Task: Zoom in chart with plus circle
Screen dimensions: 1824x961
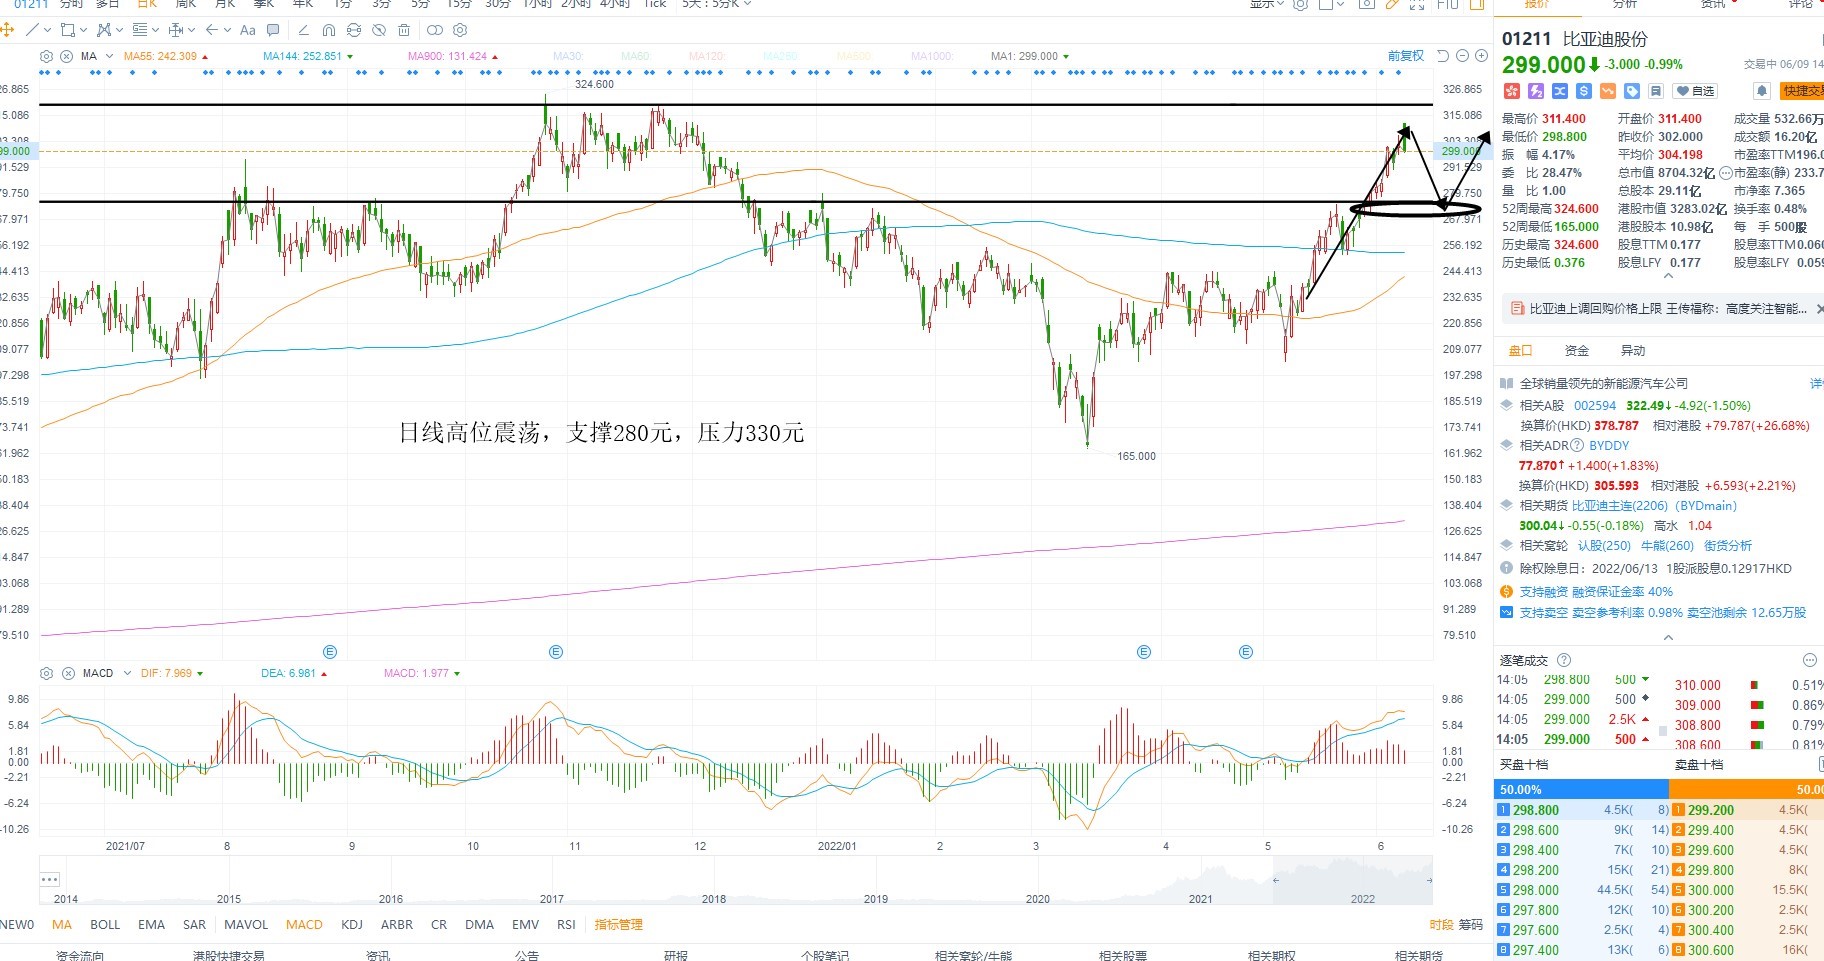Action: tap(1481, 56)
